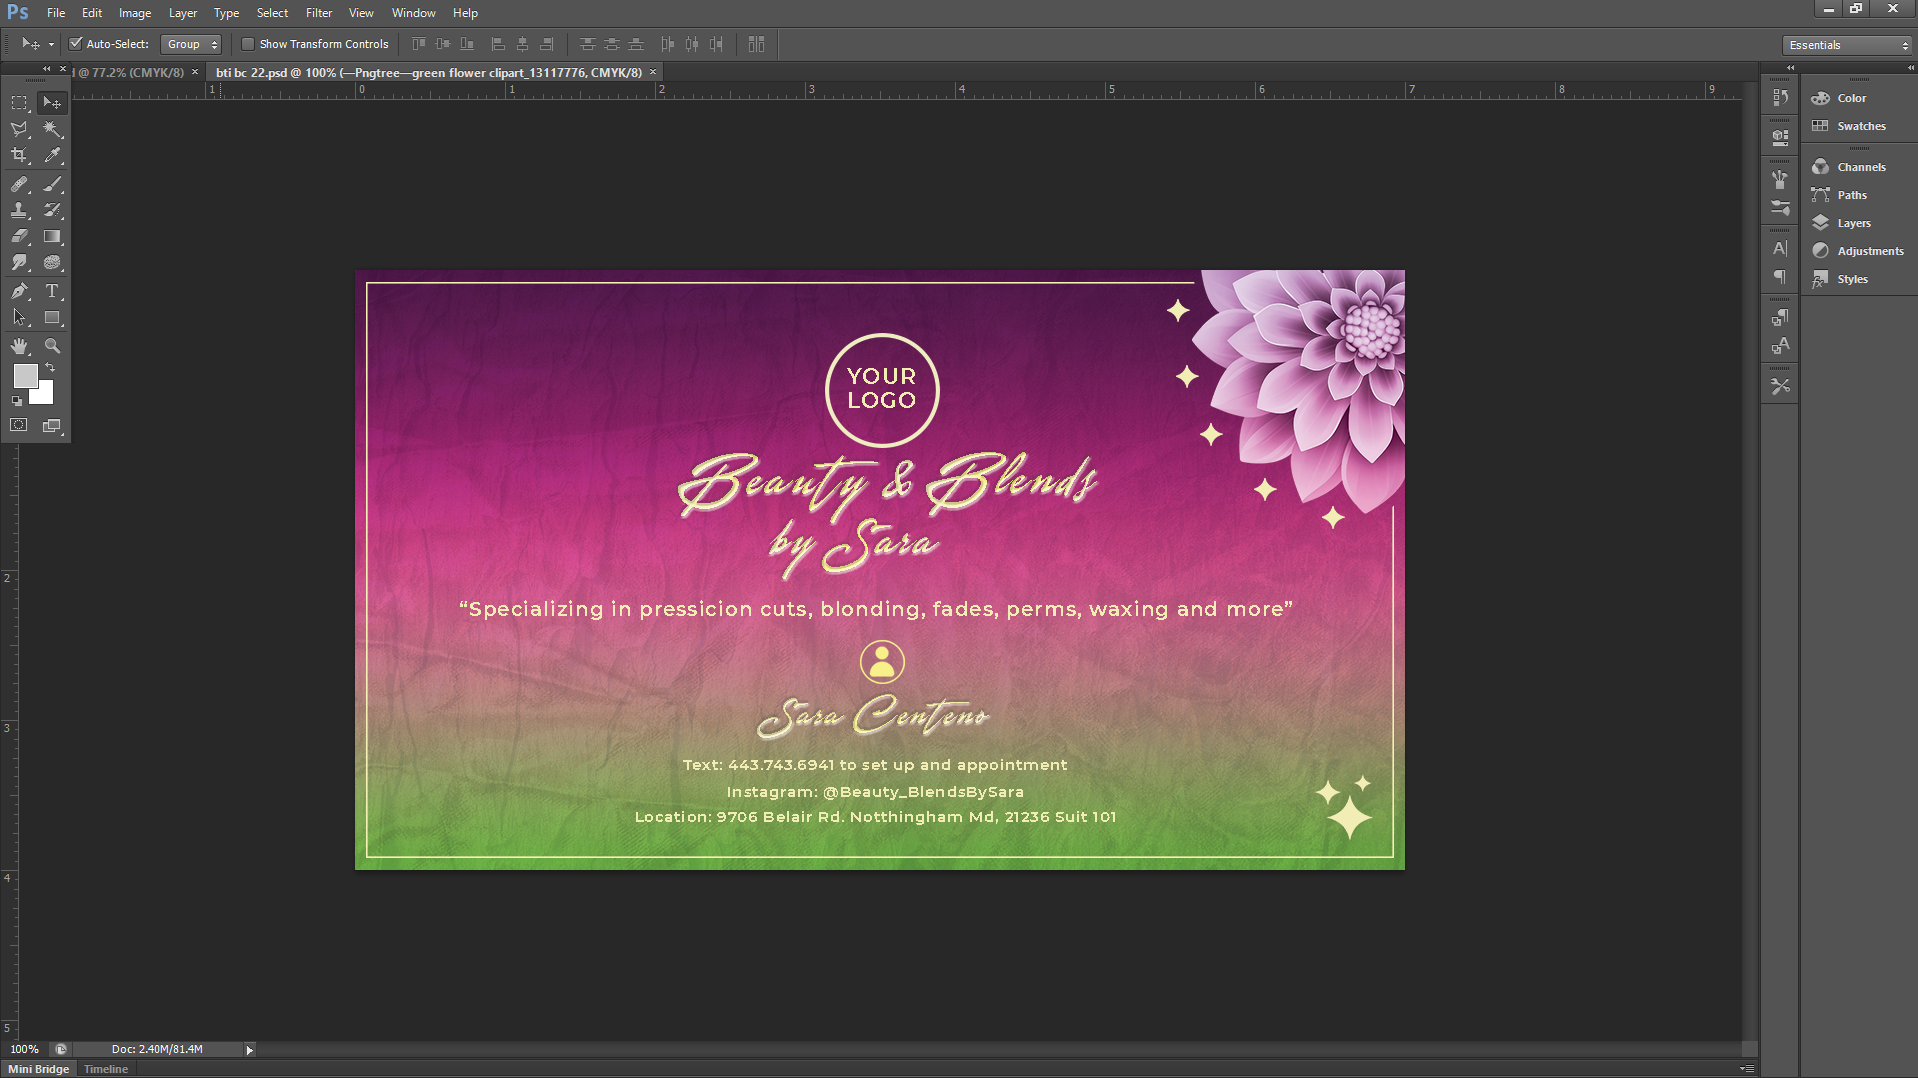This screenshot has width=1918, height=1078.
Task: Select the Eyedropper tool
Action: [52, 155]
